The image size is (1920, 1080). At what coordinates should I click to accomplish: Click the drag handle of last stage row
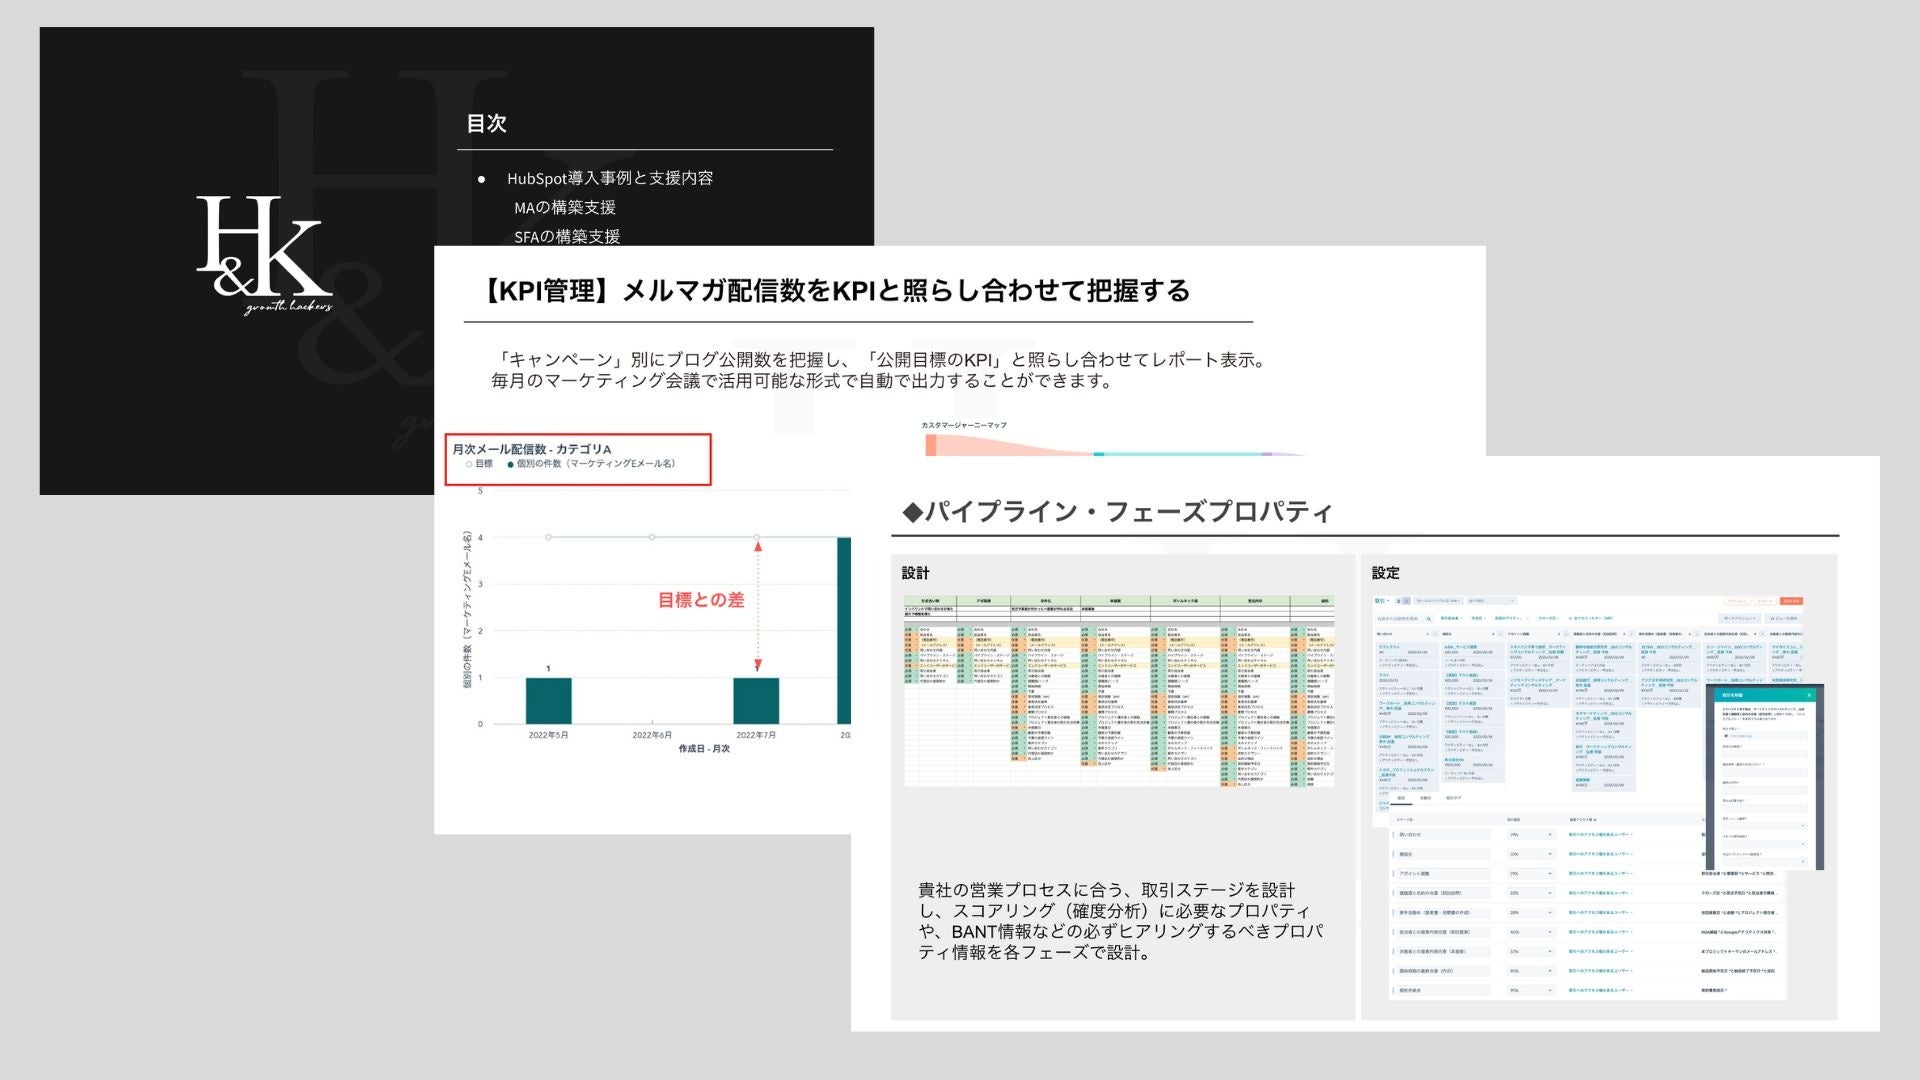pyautogui.click(x=1393, y=990)
